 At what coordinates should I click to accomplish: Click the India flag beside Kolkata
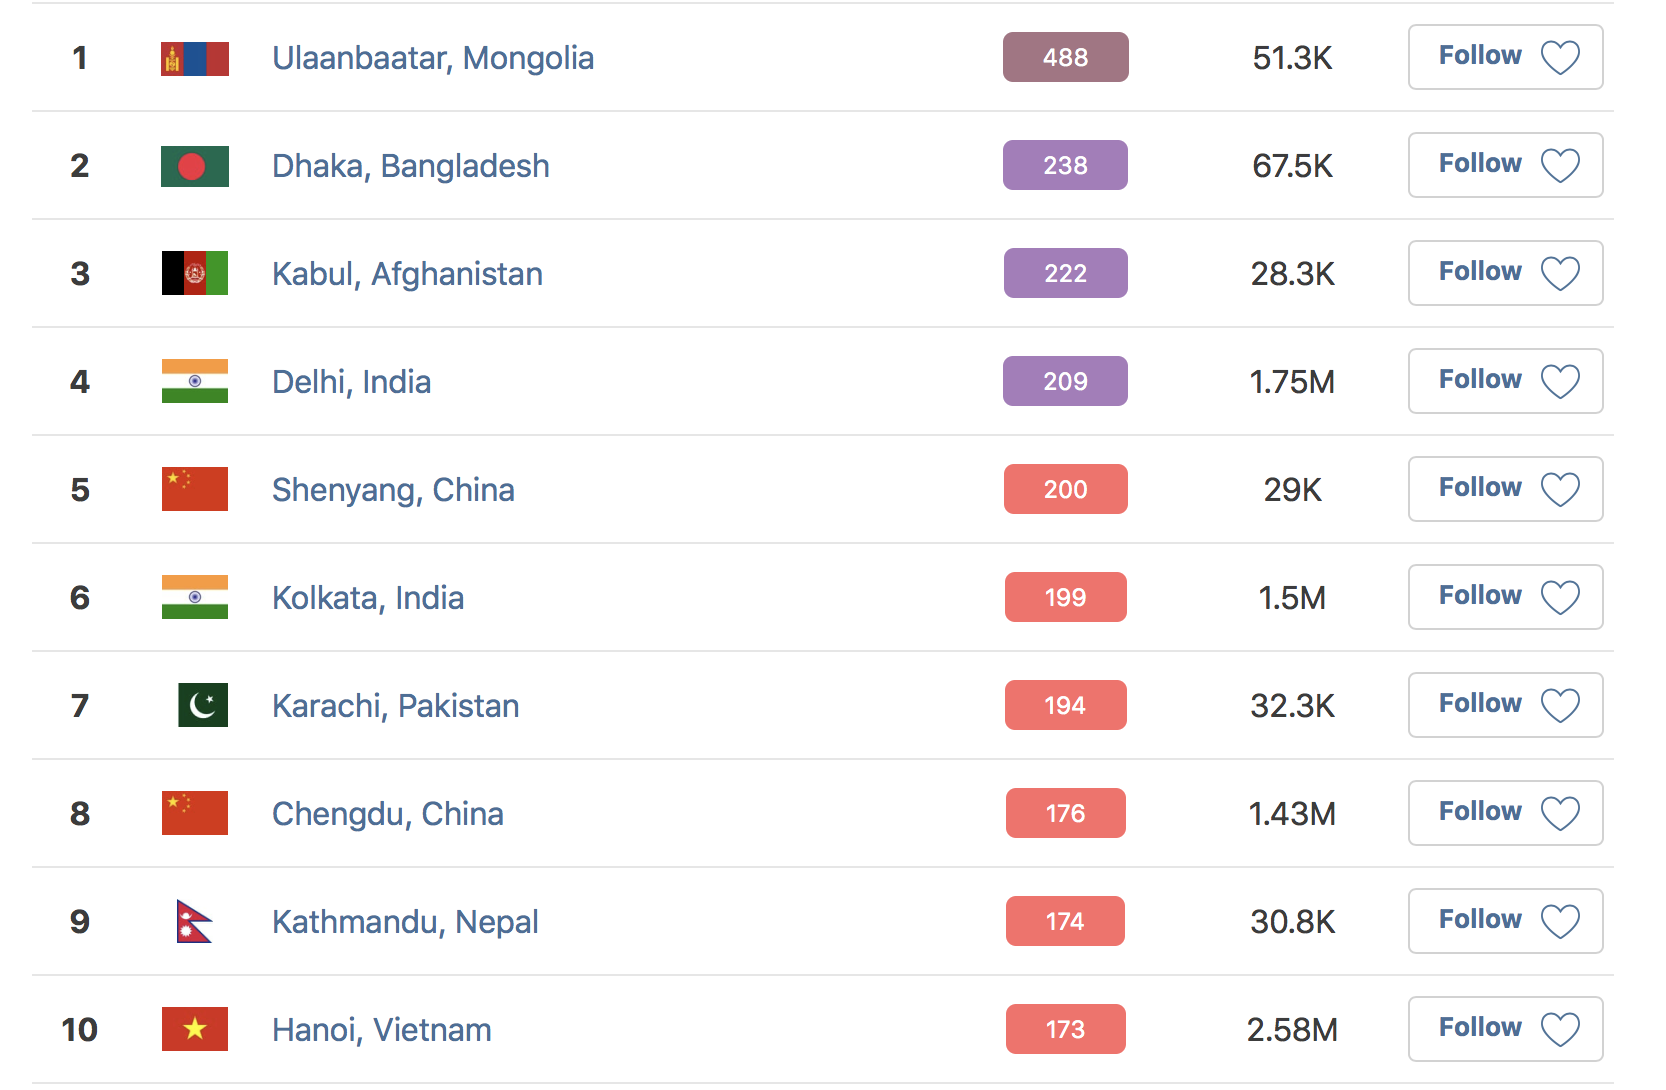[x=195, y=597]
